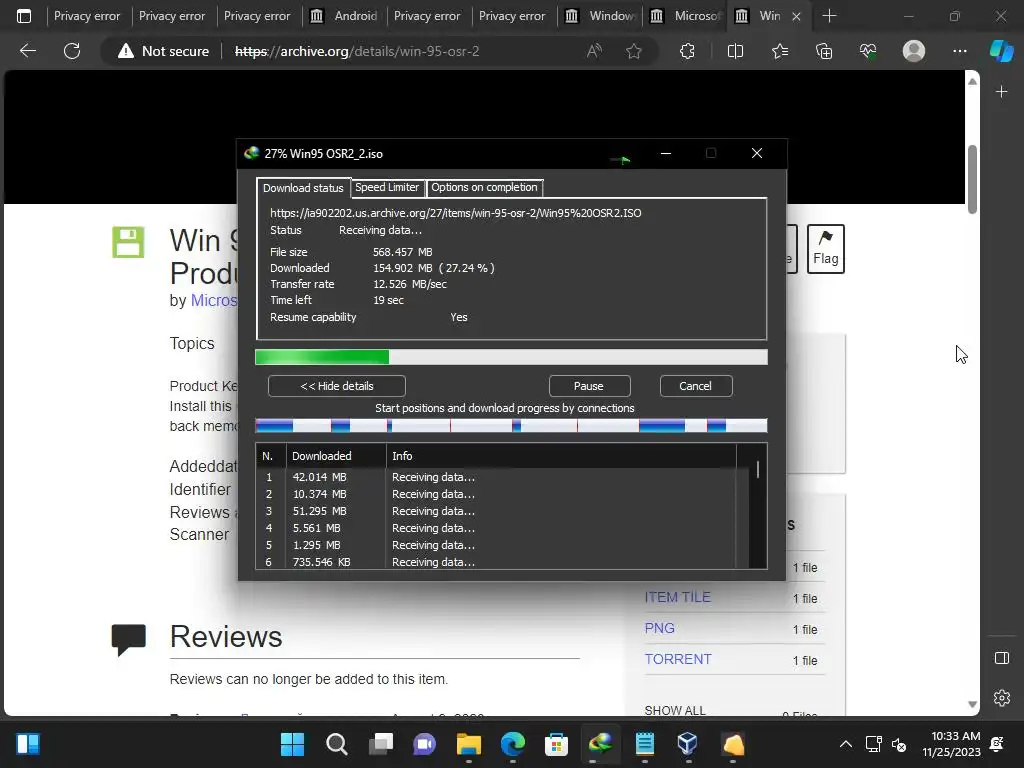Open the TORRENT download link
This screenshot has width=1024, height=768.
[x=678, y=660]
